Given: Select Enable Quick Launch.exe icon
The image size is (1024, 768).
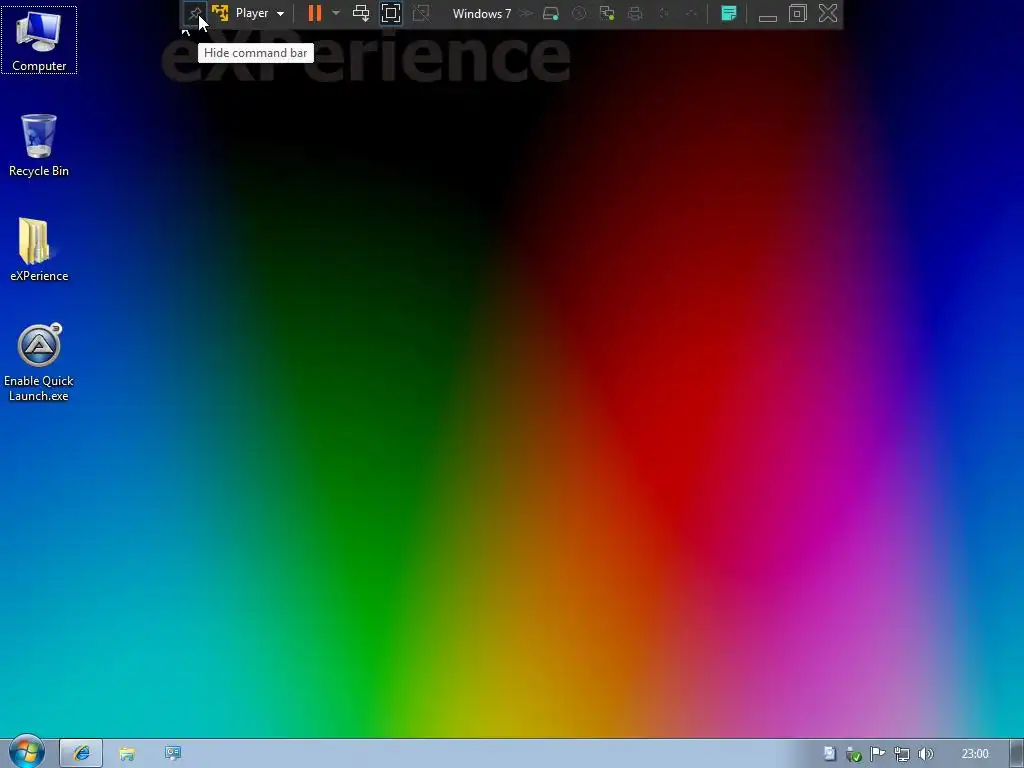Looking at the screenshot, I should pos(39,362).
